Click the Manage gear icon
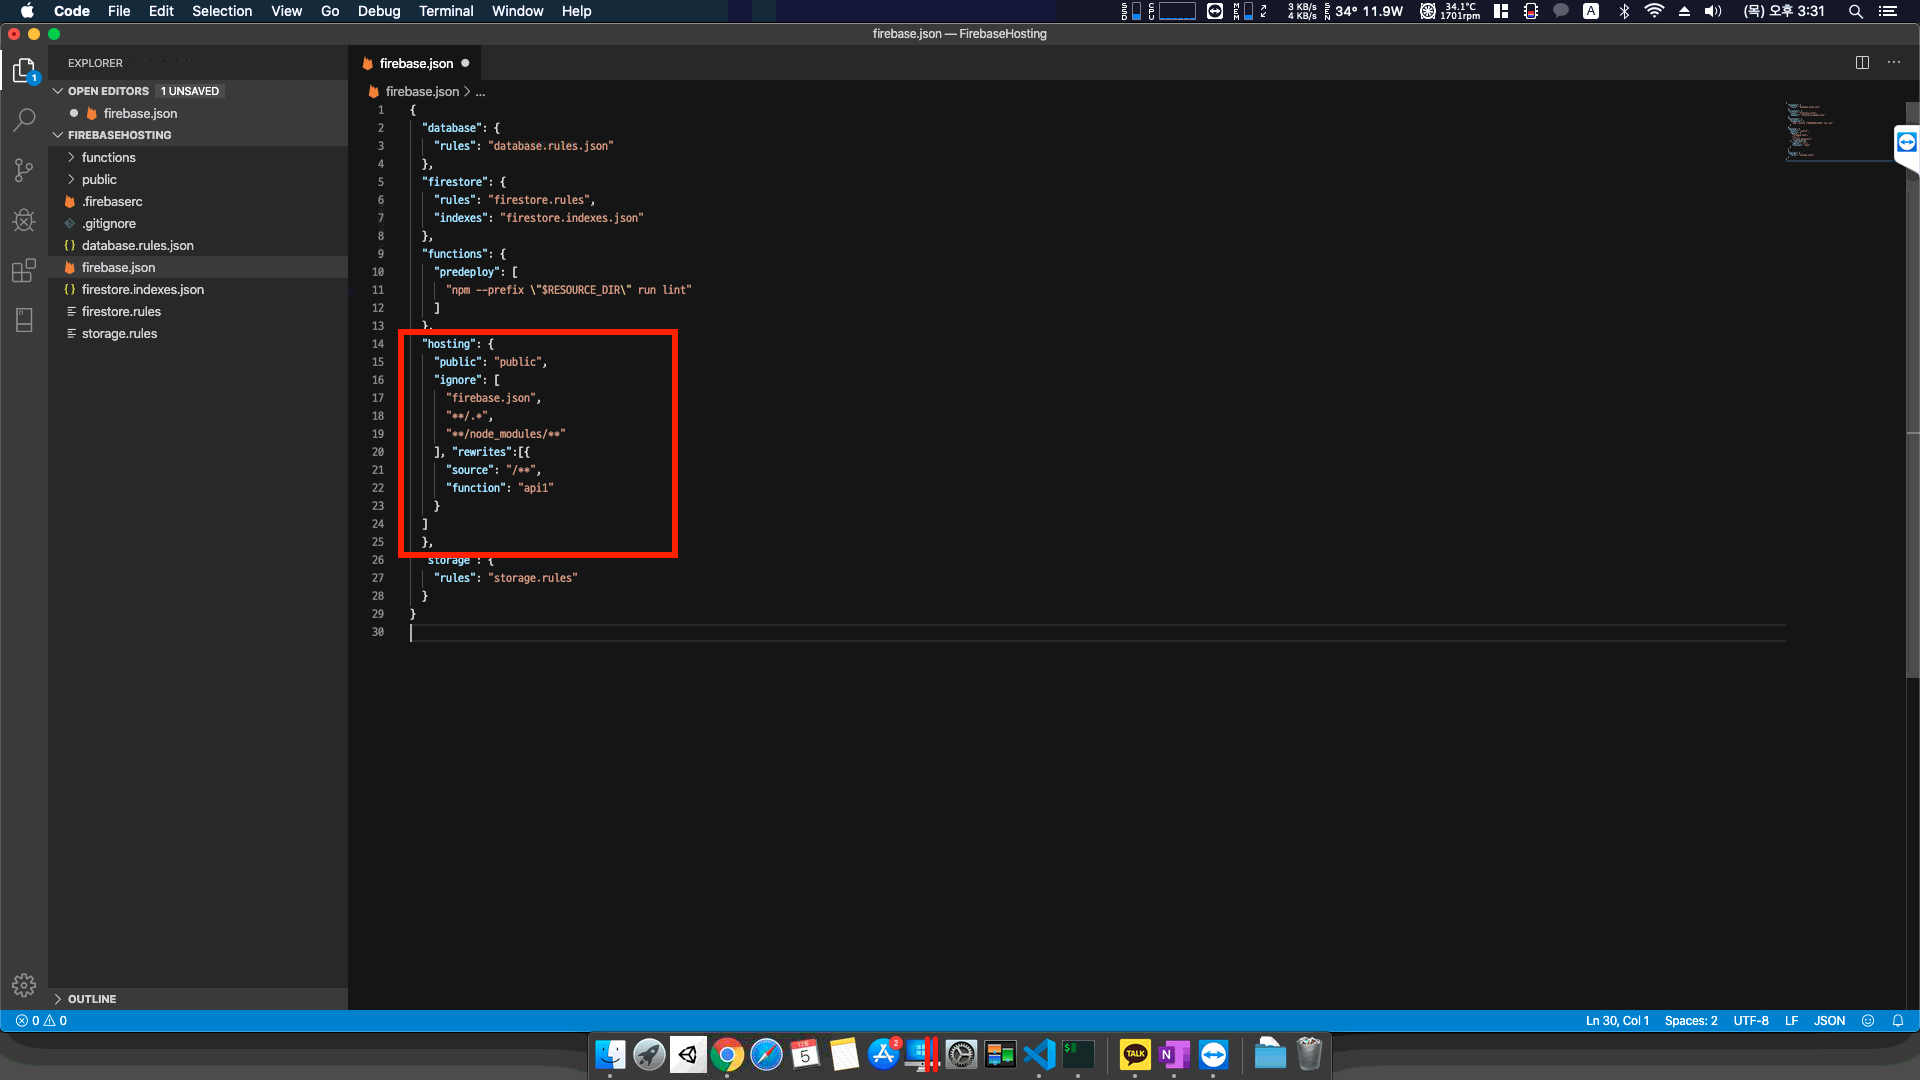This screenshot has height=1080, width=1920. (24, 985)
